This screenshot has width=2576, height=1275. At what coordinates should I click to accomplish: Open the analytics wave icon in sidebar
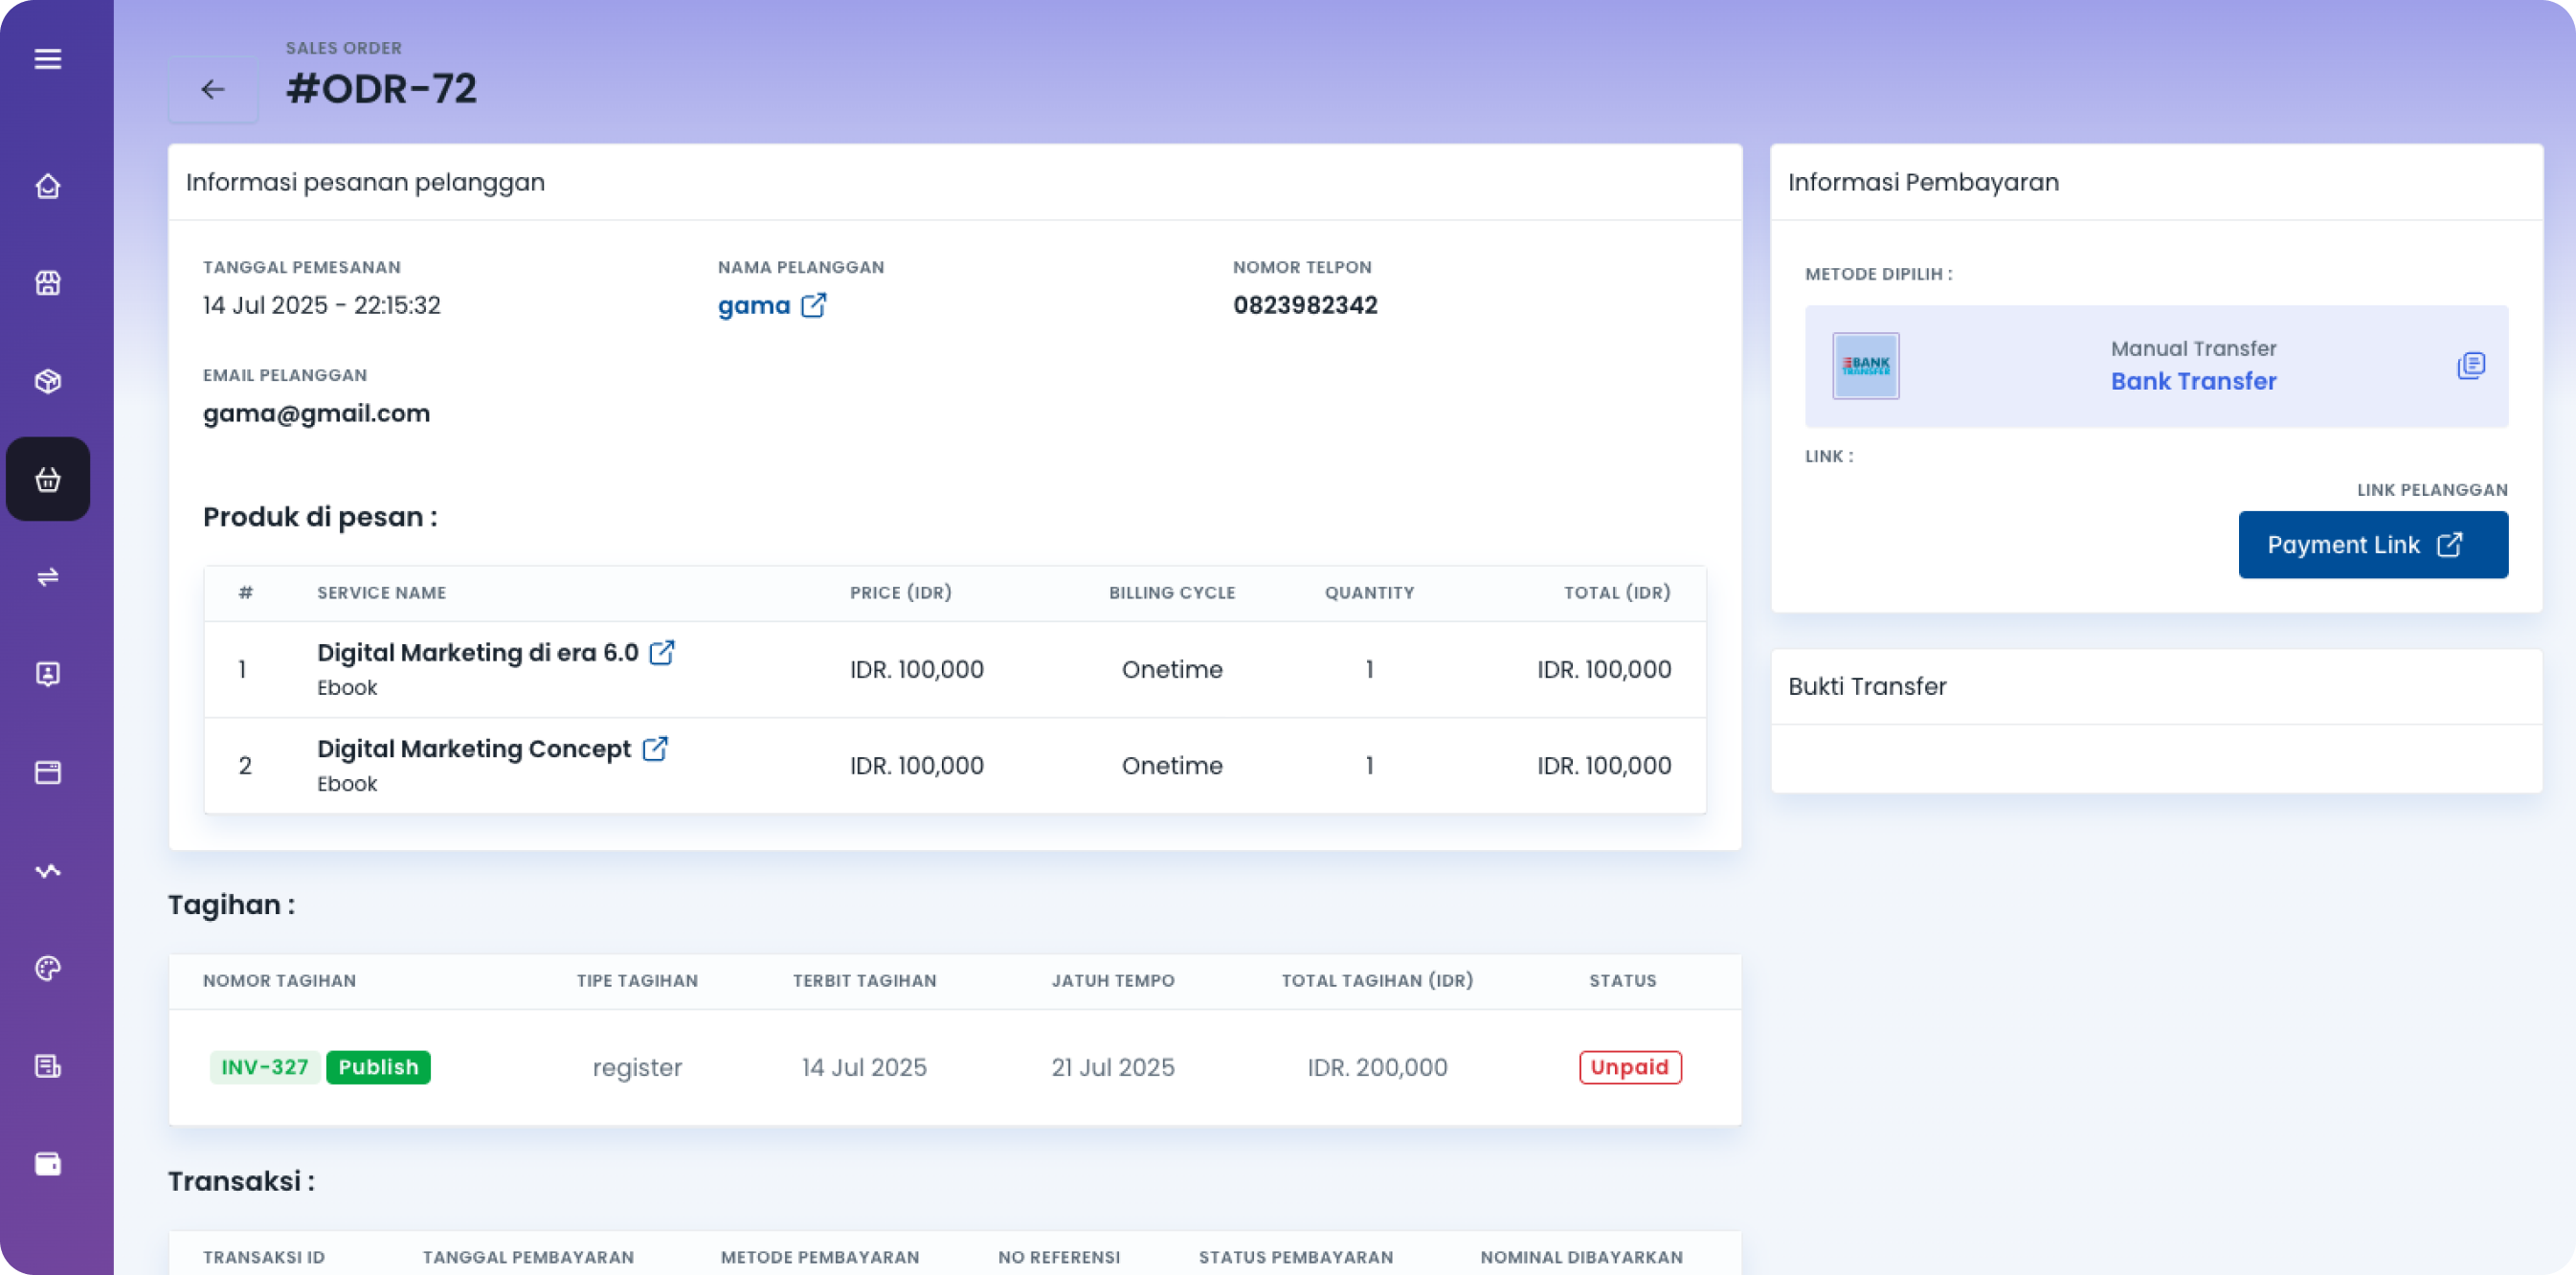(47, 870)
